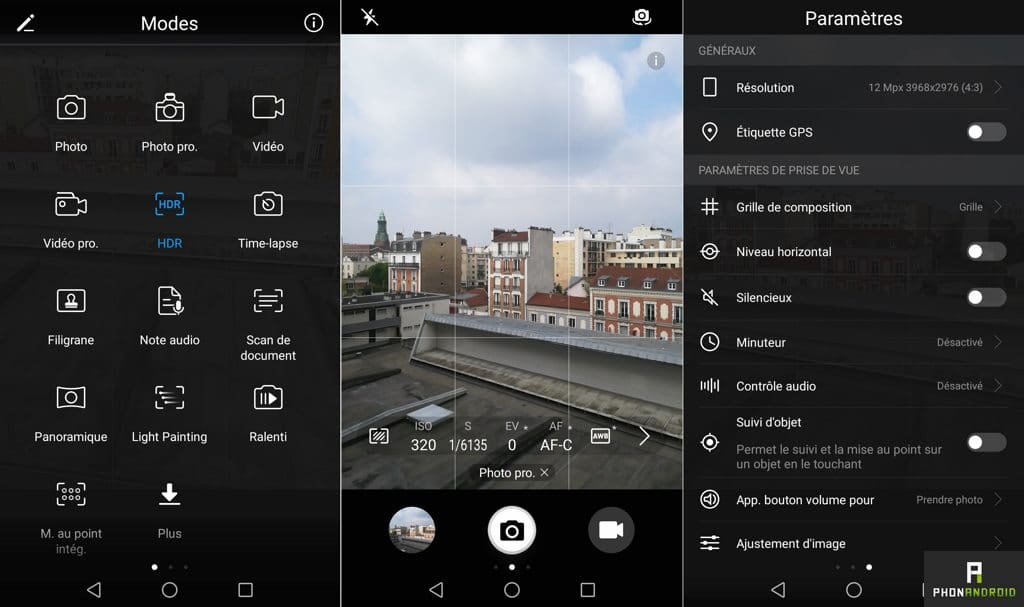This screenshot has height=607, width=1024.
Task: Select the Photo mode icon
Action: pos(71,108)
